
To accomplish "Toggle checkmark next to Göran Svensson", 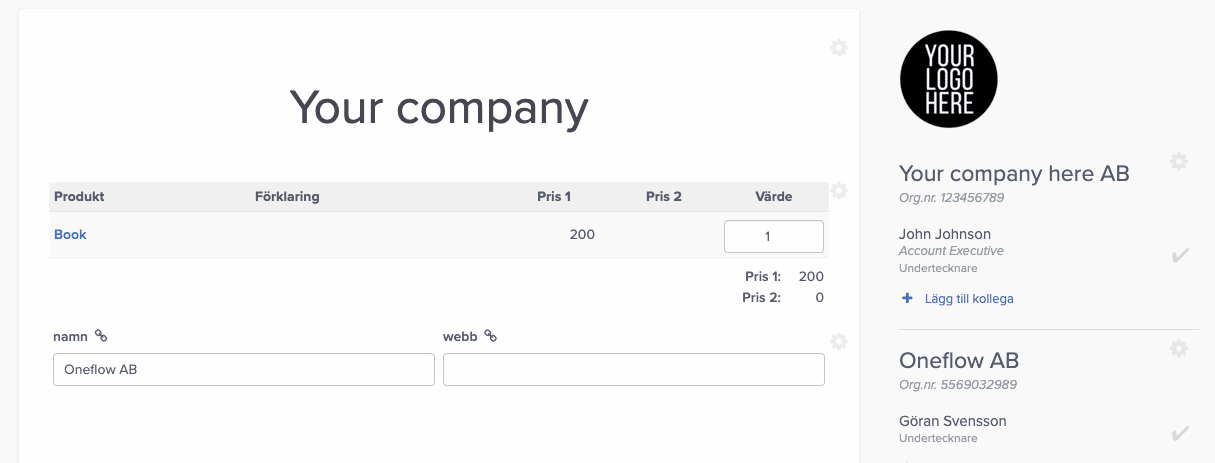I will (1180, 433).
